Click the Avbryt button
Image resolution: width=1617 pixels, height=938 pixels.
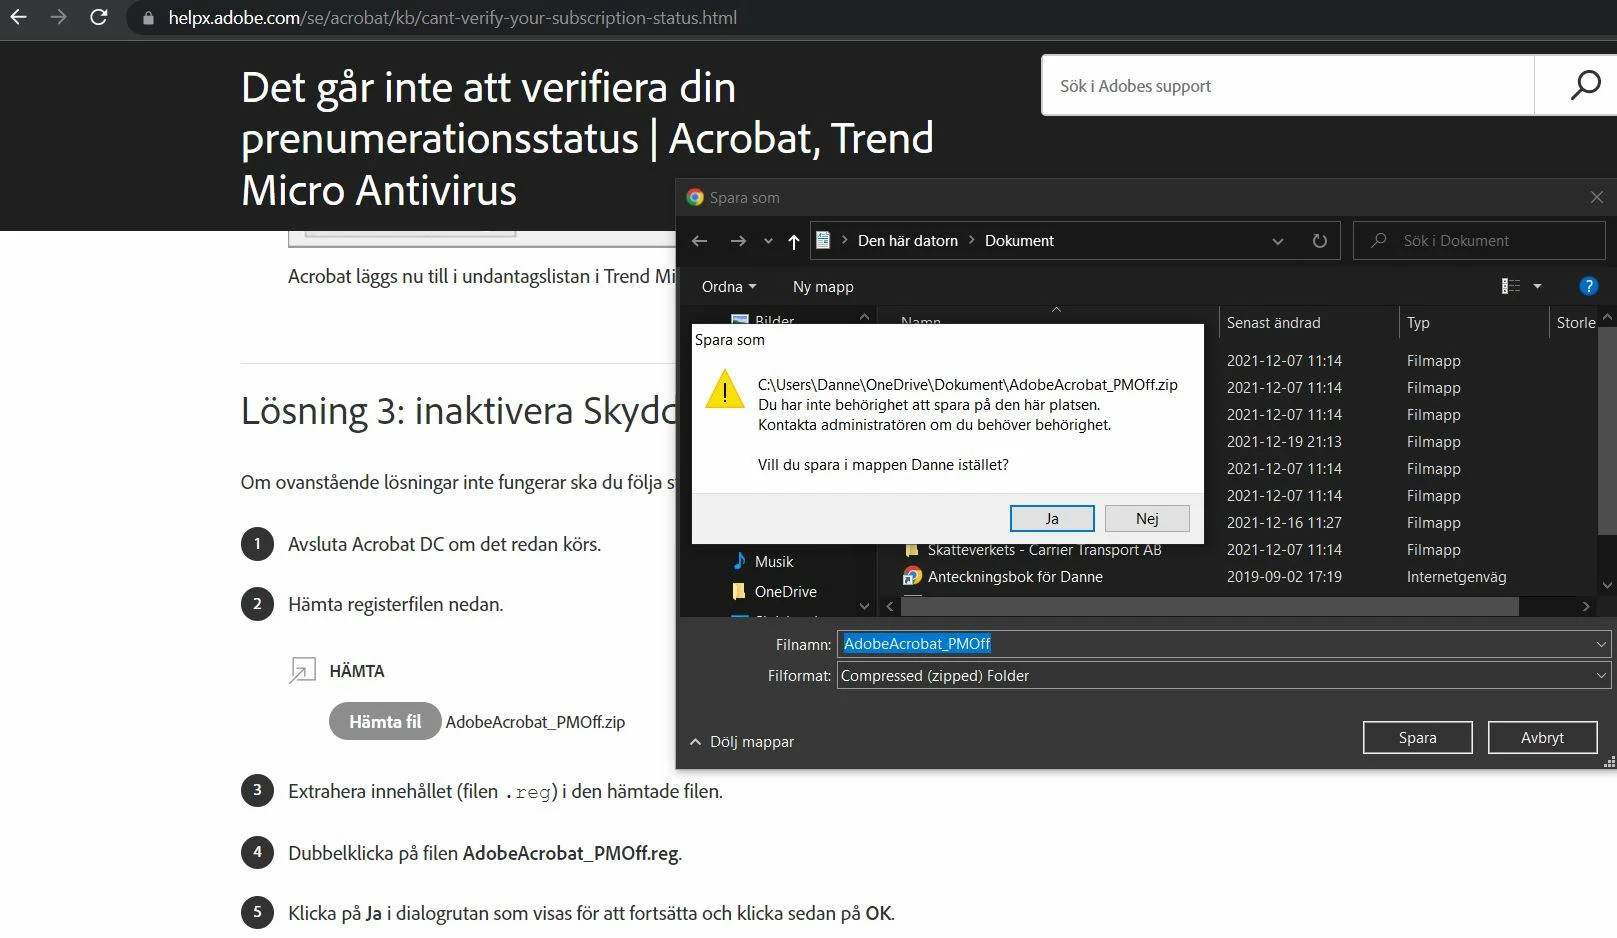point(1542,738)
